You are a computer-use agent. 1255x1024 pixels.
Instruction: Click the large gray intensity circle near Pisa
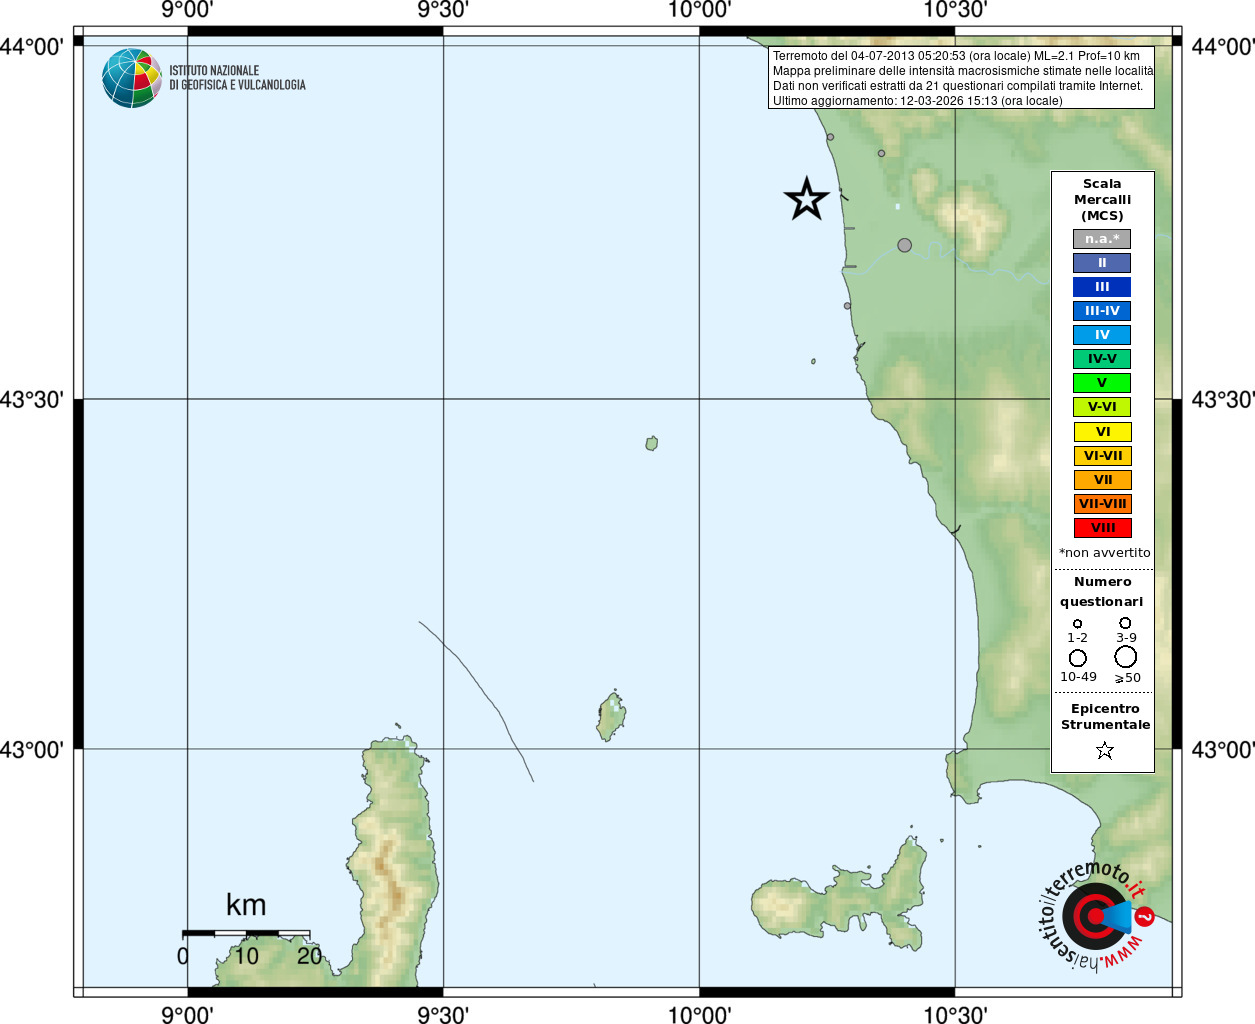point(904,245)
